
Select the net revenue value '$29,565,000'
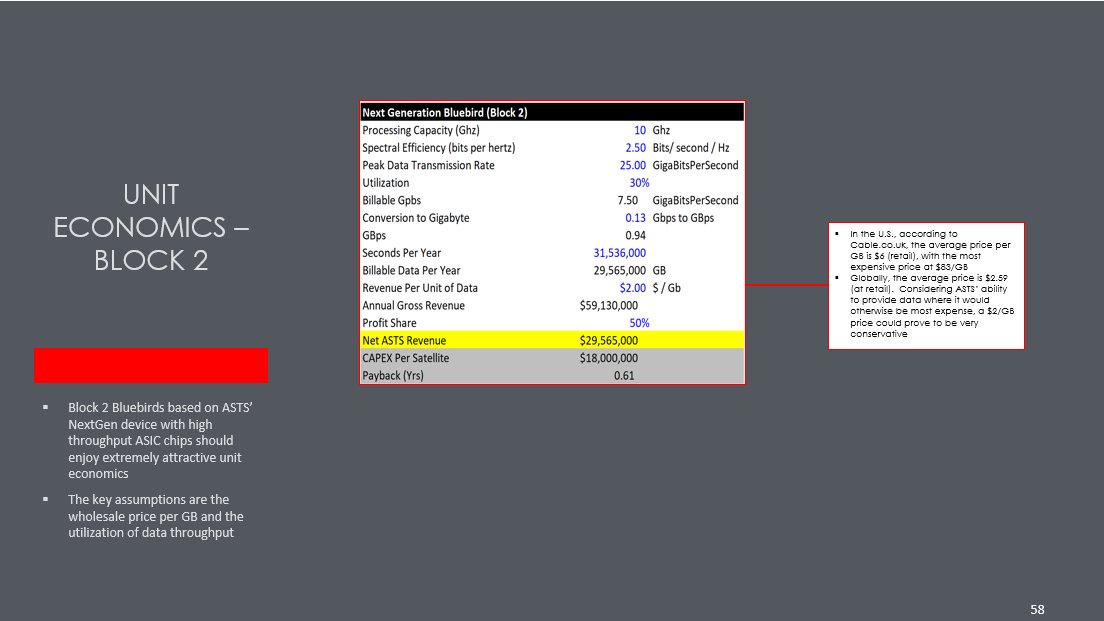tap(609, 341)
